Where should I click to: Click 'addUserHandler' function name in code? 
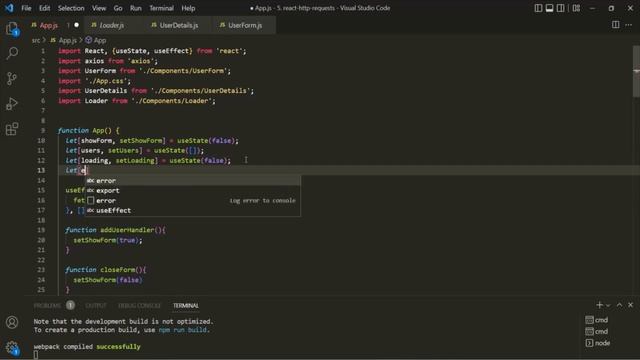[x=127, y=230]
